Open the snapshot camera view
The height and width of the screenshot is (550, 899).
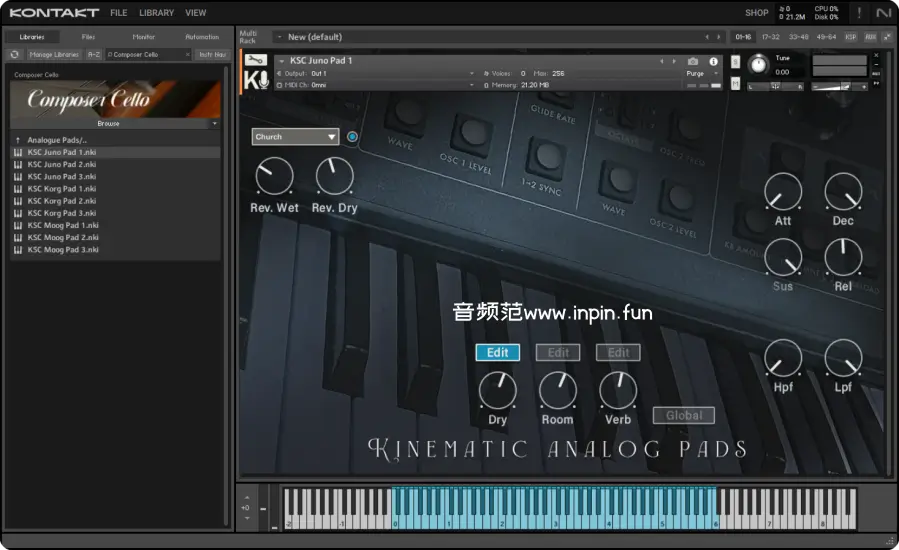click(x=693, y=61)
